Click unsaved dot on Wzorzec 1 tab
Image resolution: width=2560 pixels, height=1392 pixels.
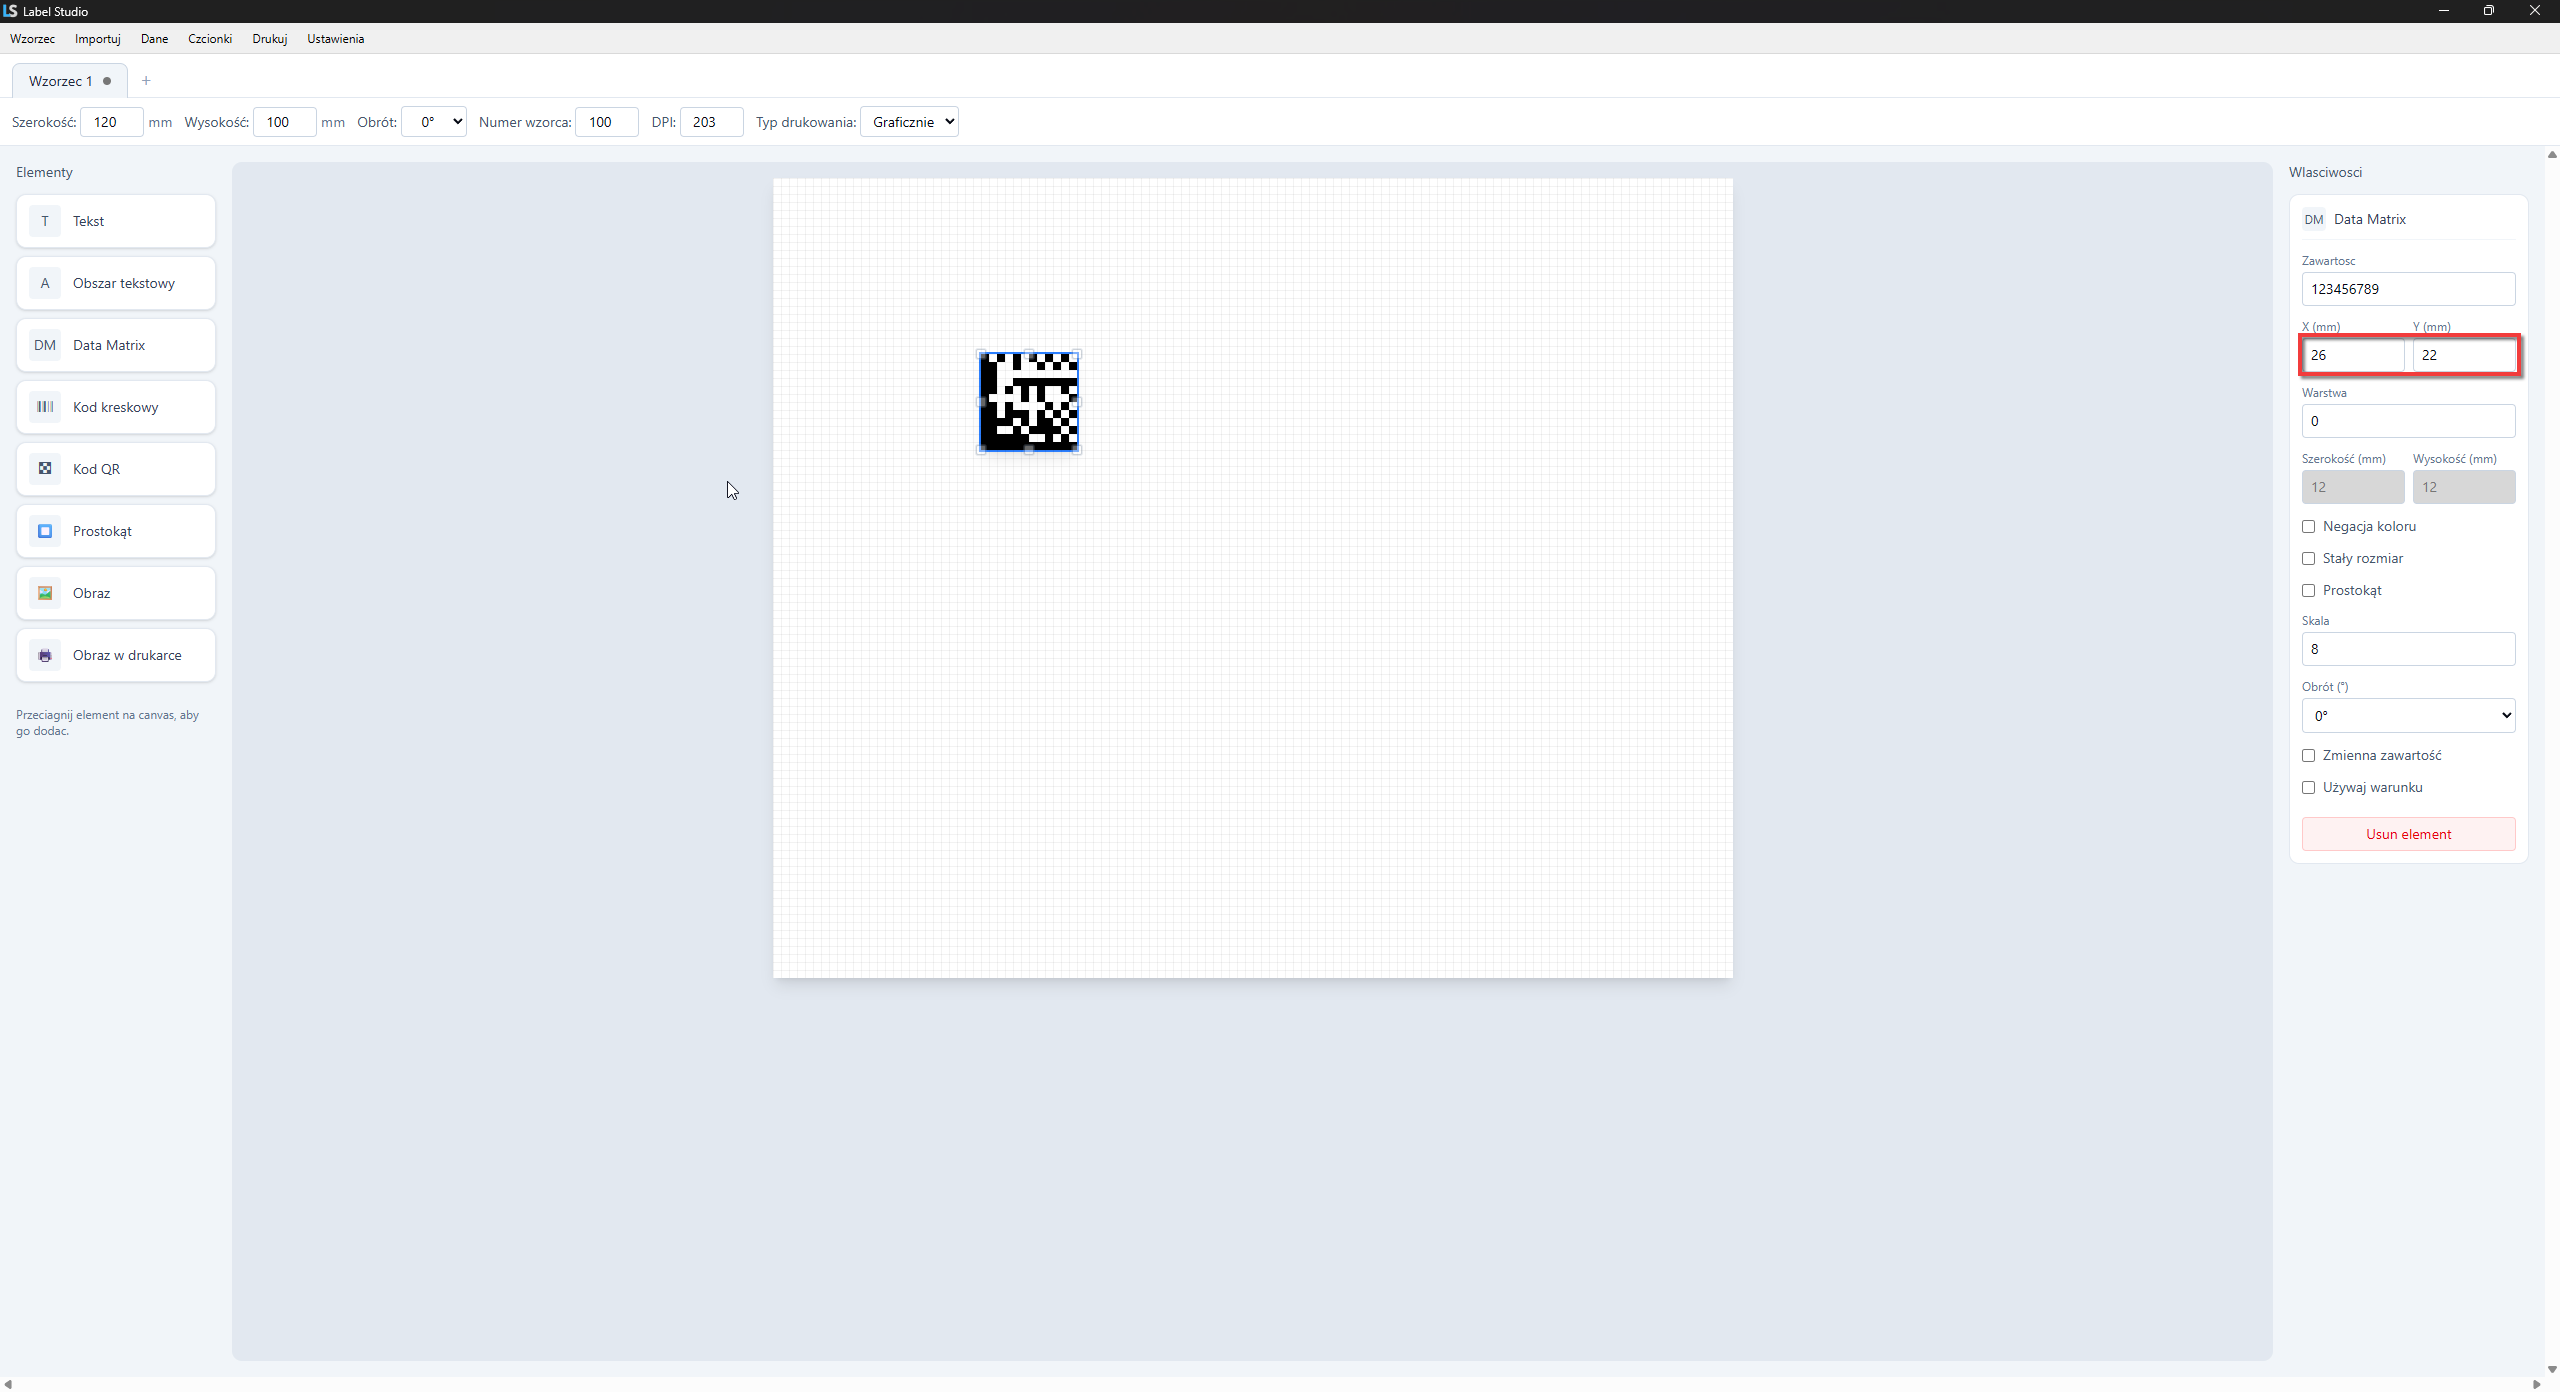107,81
